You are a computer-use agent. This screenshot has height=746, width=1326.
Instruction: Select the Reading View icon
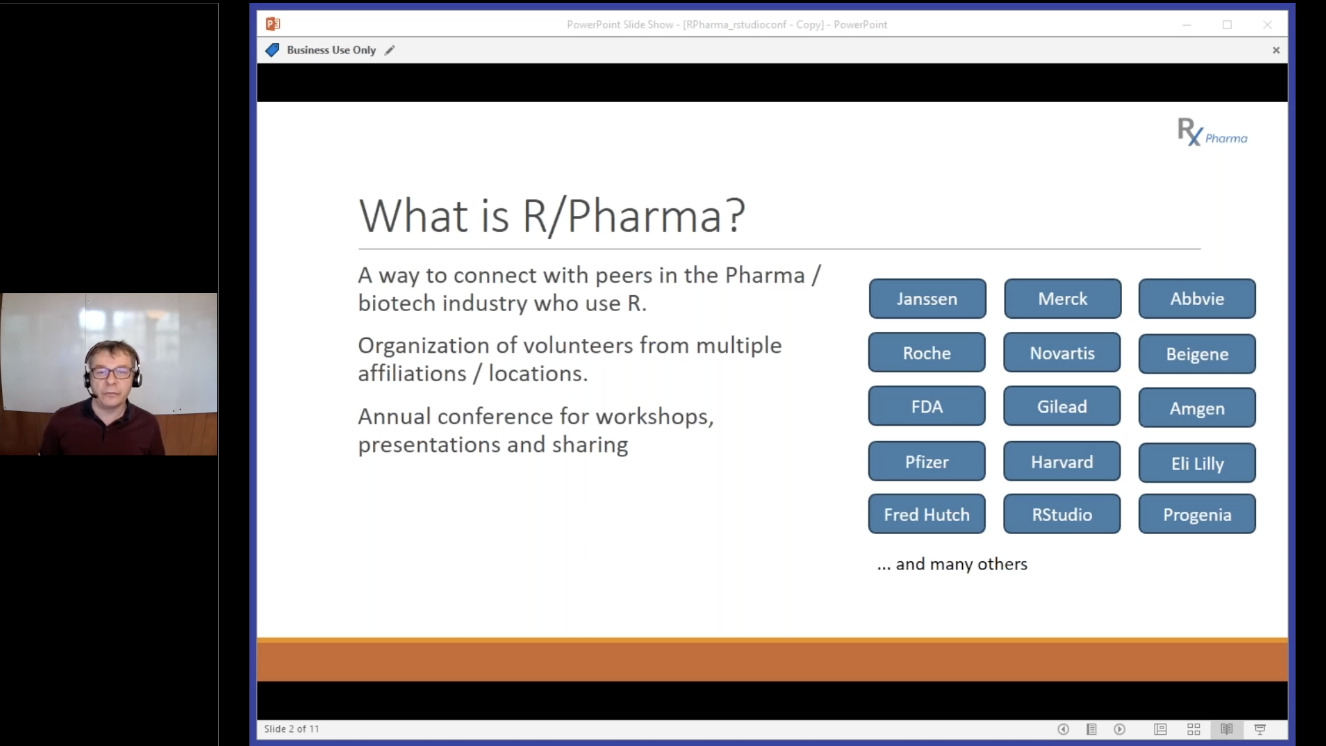(1227, 729)
